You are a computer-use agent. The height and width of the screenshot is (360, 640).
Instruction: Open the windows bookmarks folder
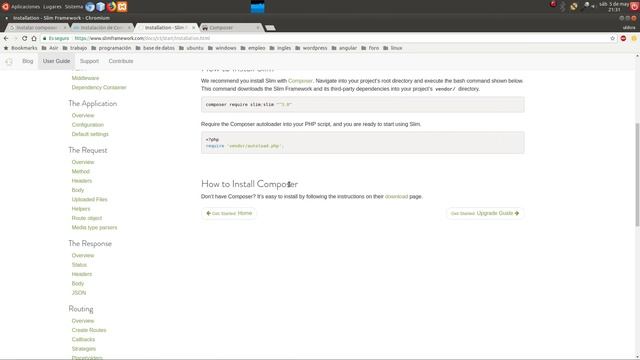[222, 48]
